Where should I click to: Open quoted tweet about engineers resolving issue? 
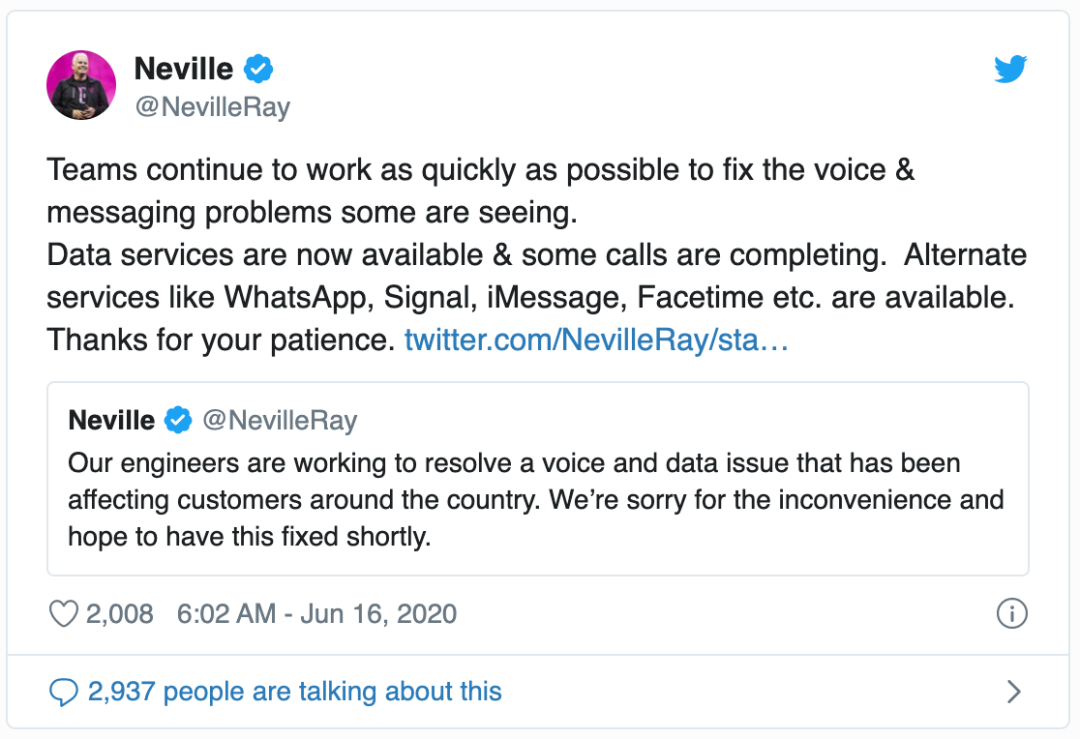tap(538, 479)
